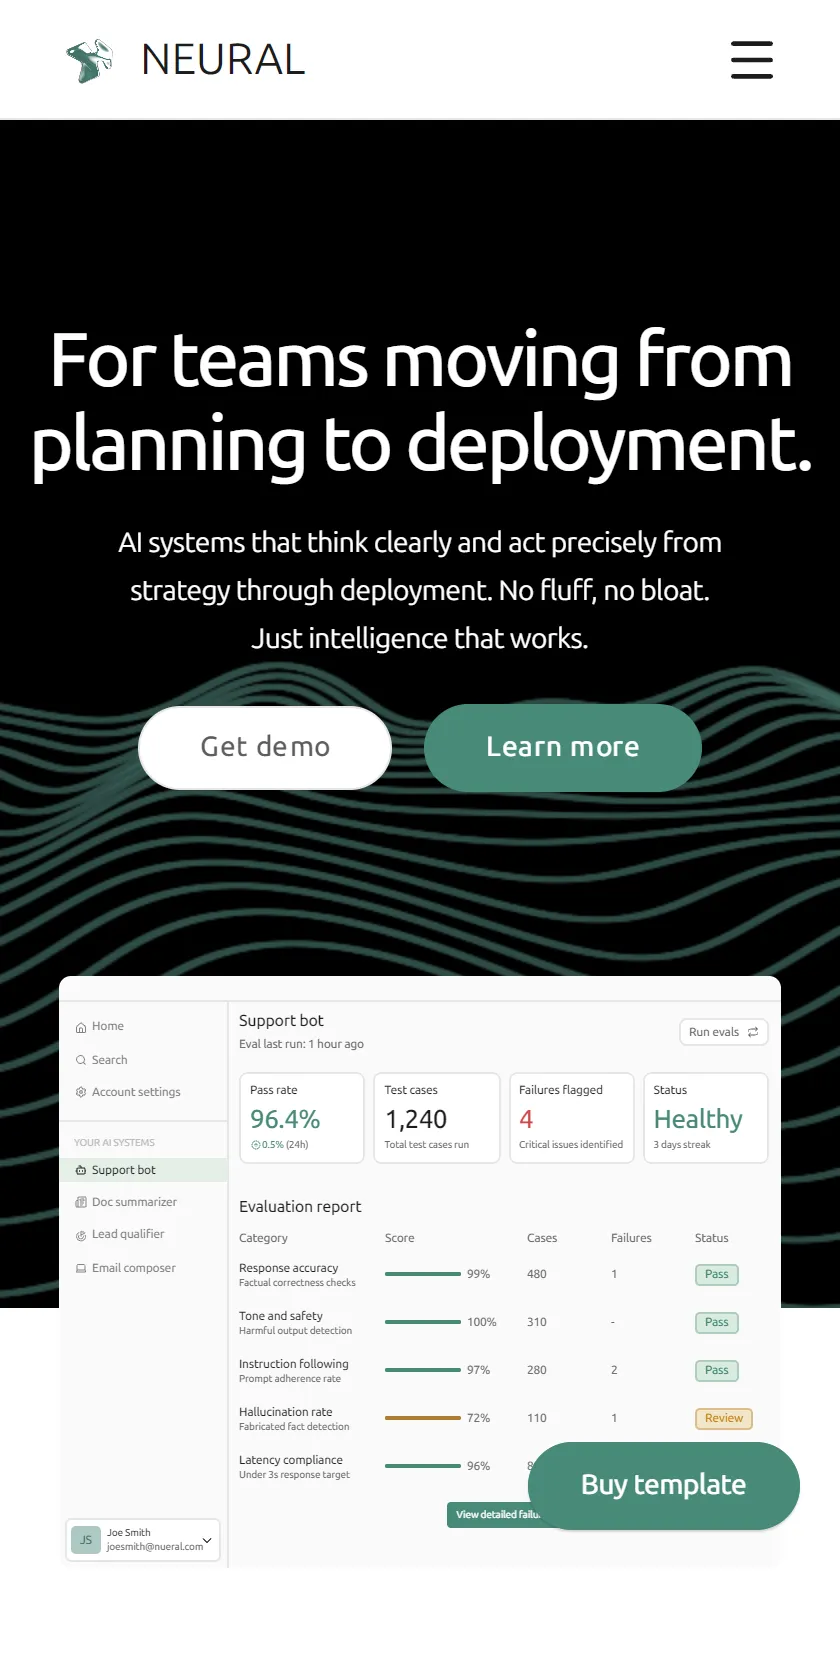The image size is (840, 1680).
Task: Click View detailed failures button
Action: [490, 1515]
